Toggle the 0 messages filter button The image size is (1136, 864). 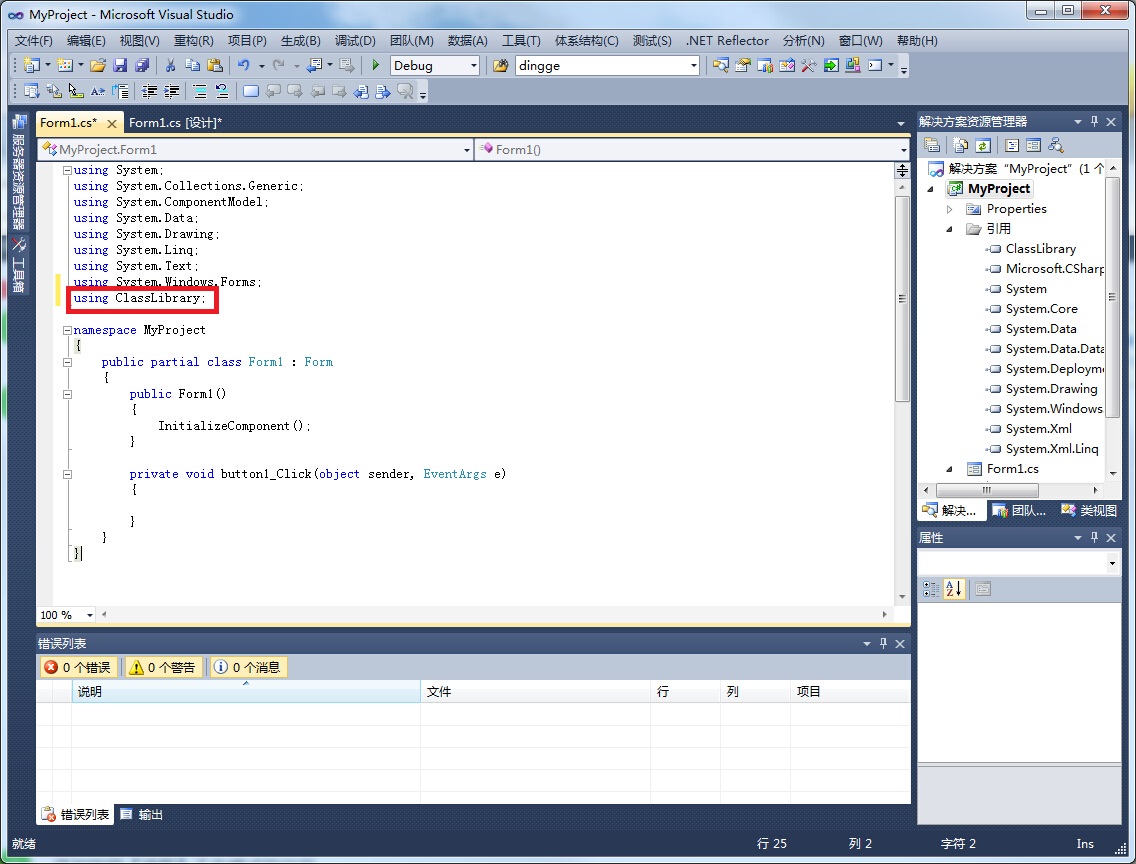(248, 667)
